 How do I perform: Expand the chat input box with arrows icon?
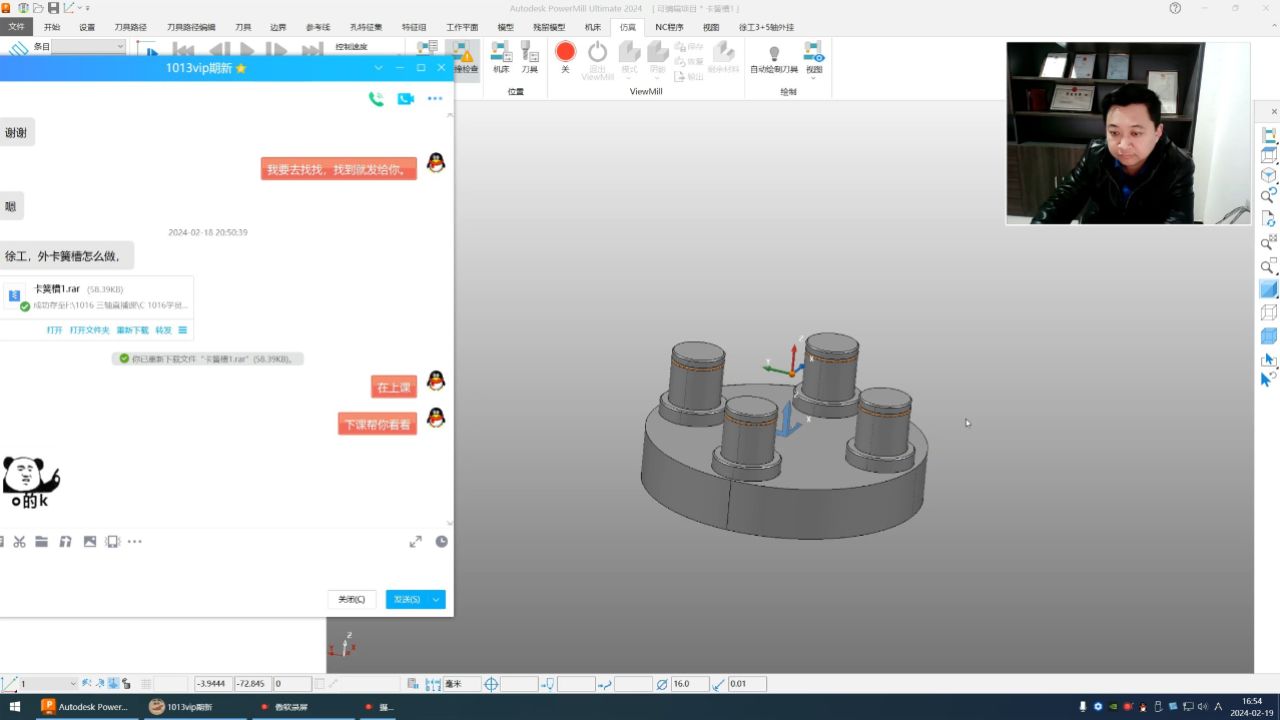pyautogui.click(x=415, y=542)
